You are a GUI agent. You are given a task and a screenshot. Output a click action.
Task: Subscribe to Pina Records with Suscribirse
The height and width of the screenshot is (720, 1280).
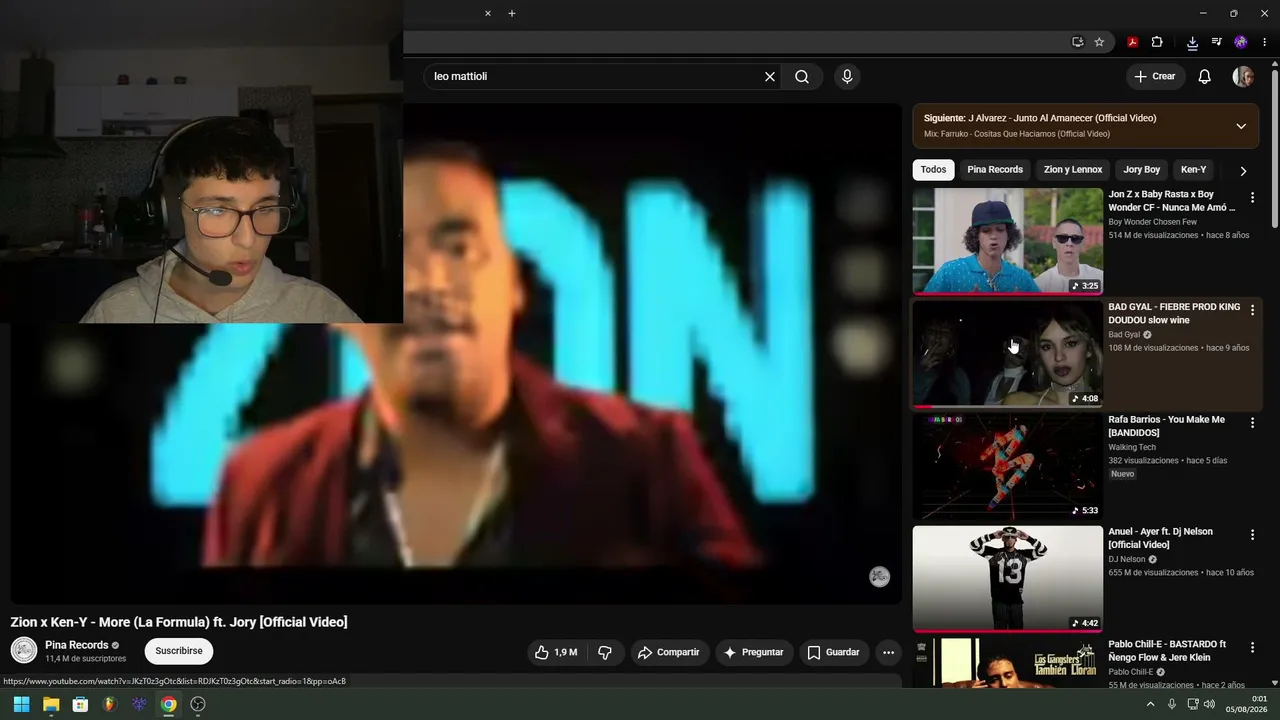click(179, 651)
